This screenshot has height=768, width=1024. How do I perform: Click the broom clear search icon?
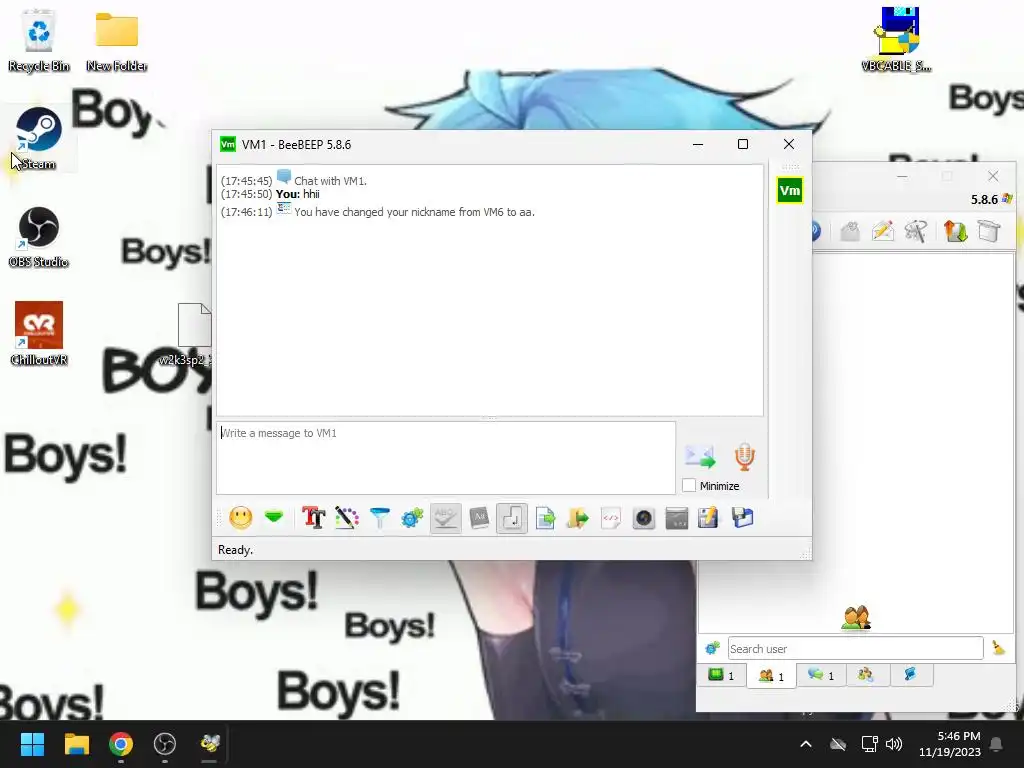[999, 648]
